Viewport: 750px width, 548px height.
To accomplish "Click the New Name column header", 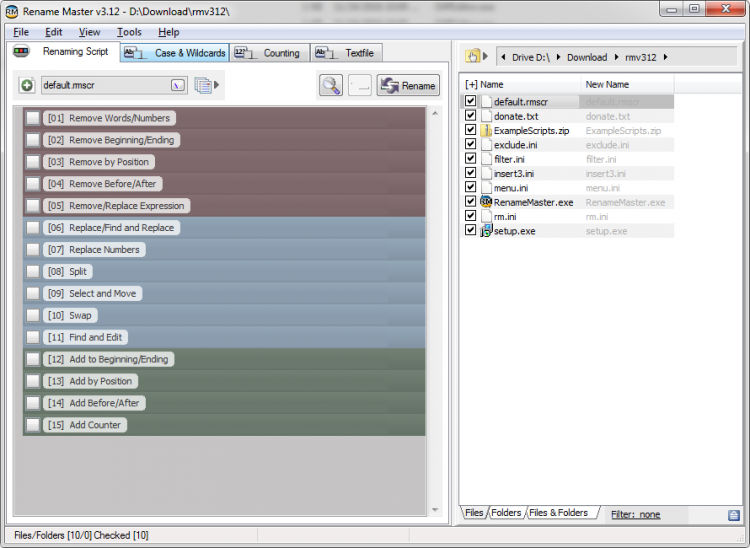I will coord(627,85).
